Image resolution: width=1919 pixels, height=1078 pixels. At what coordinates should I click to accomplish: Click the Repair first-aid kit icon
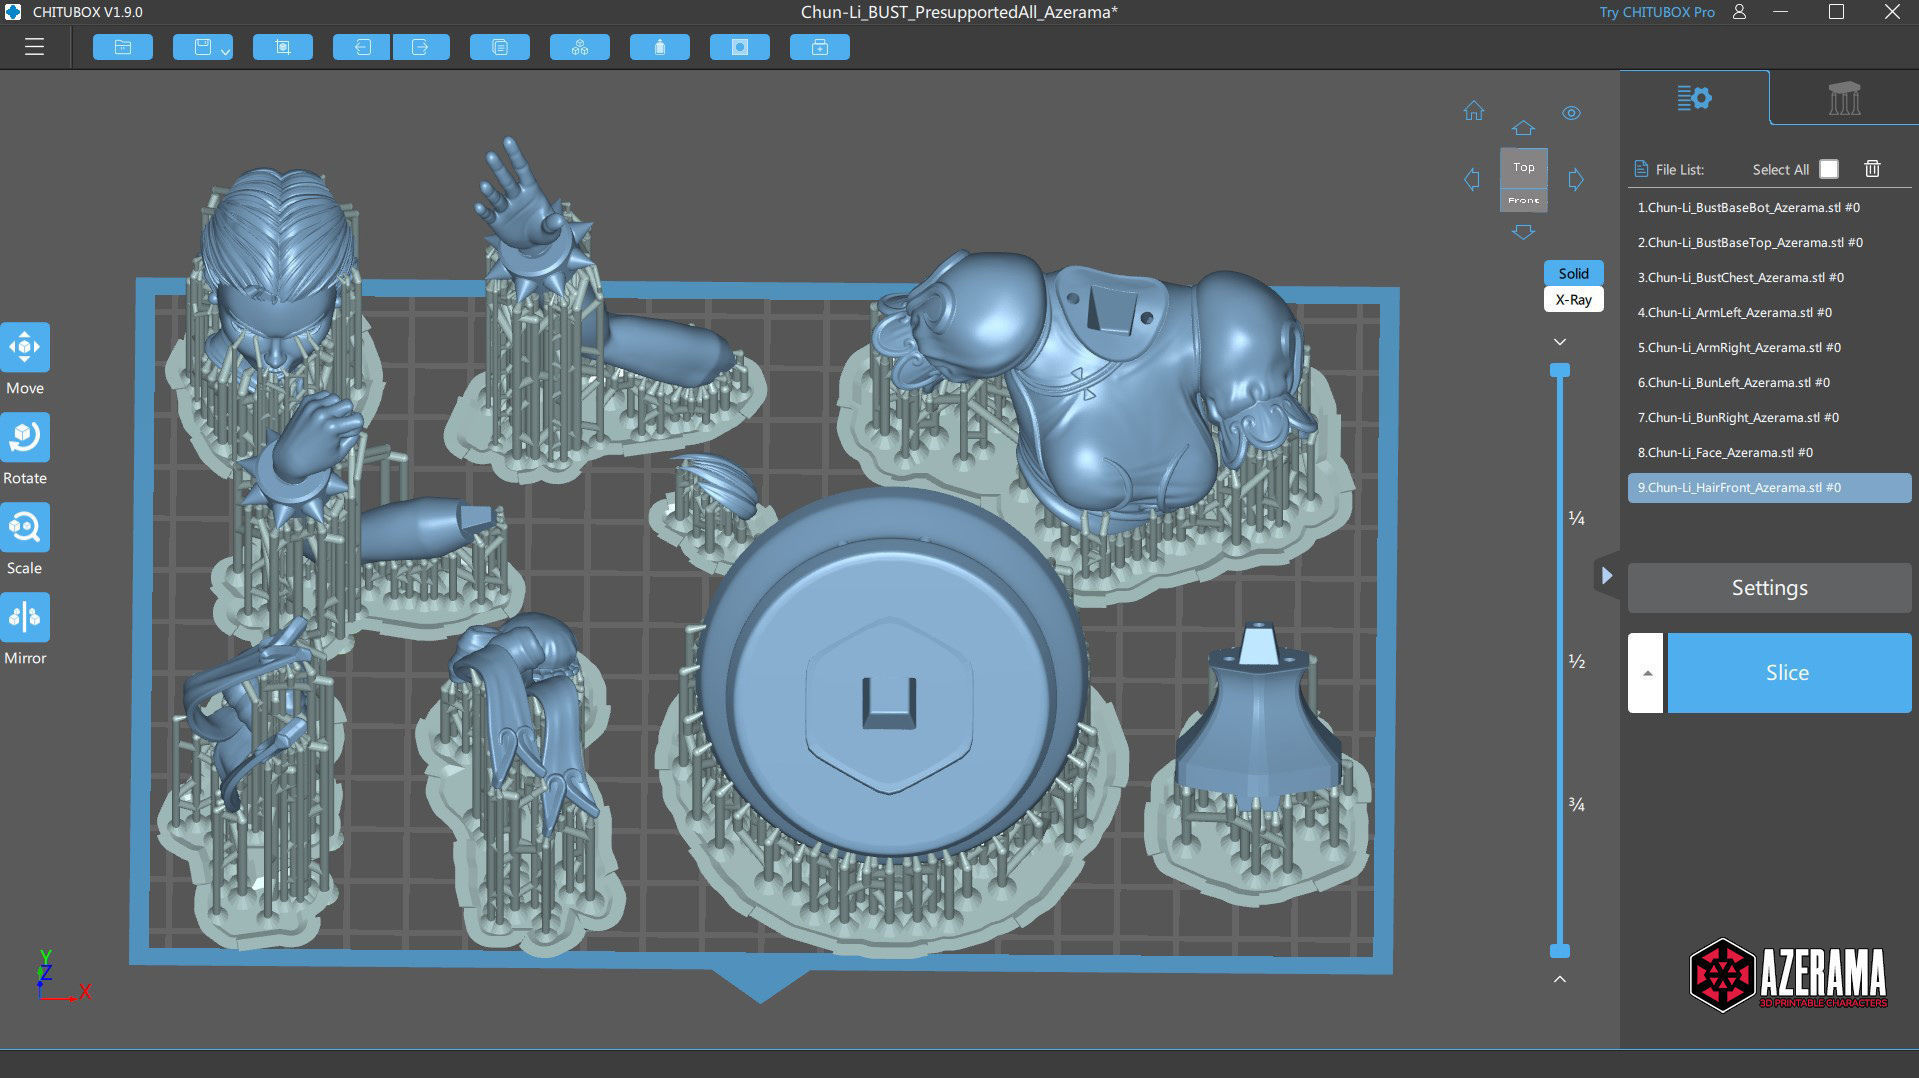[820, 47]
